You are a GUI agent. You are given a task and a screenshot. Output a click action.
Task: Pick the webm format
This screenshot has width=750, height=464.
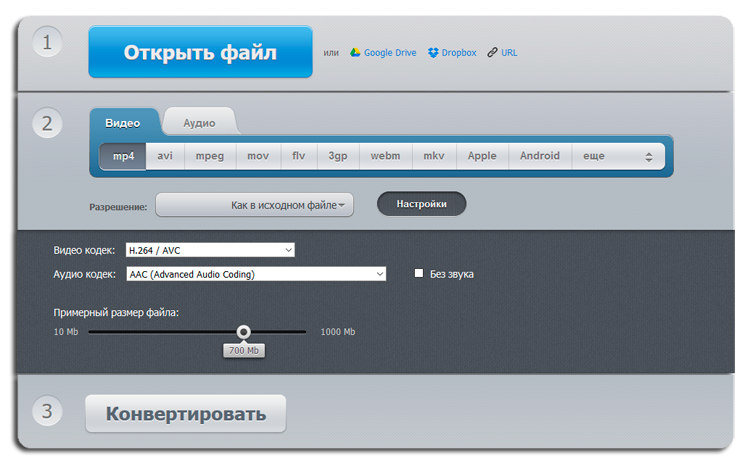385,157
